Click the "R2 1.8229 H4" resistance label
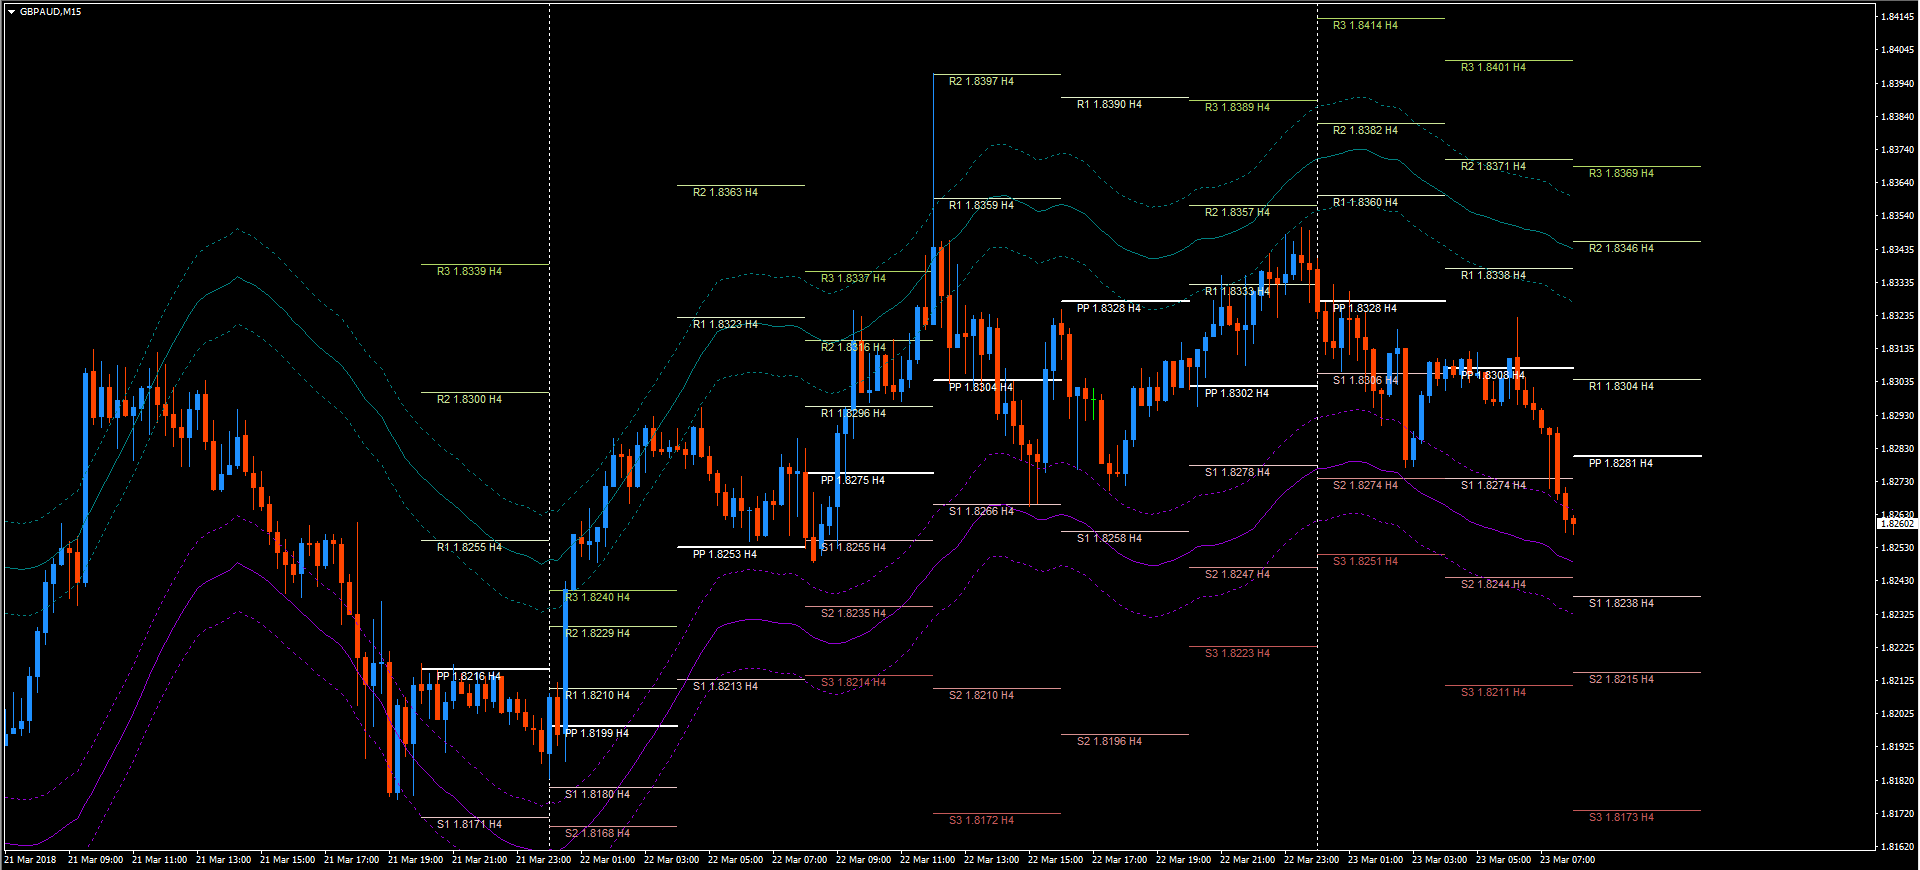 (x=597, y=634)
